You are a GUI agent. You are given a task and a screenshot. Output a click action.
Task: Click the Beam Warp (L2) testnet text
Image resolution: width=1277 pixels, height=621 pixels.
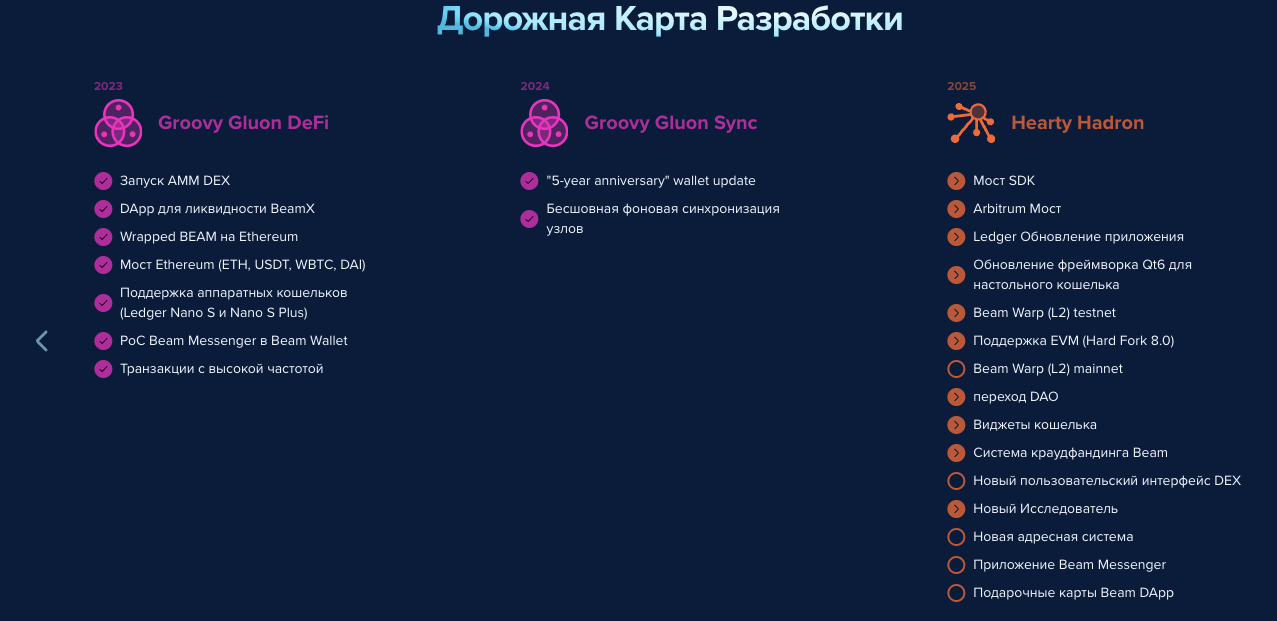[x=1044, y=313]
